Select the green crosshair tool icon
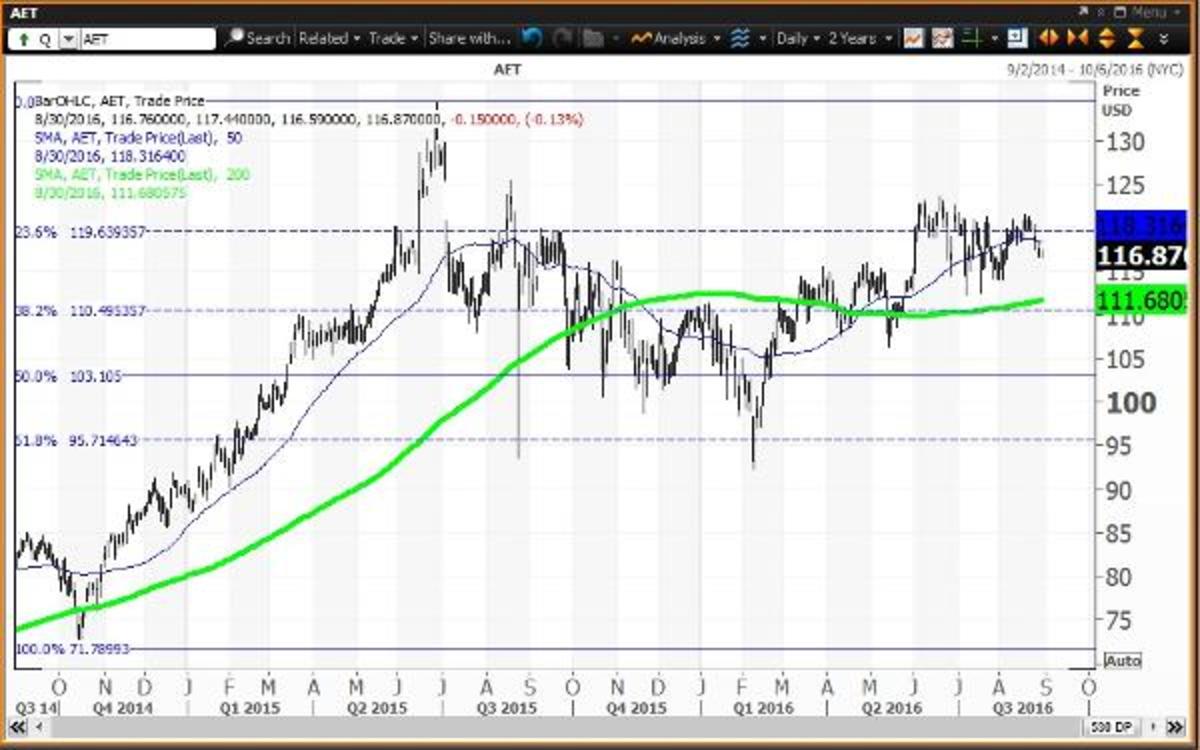This screenshot has width=1200, height=750. 971,38
